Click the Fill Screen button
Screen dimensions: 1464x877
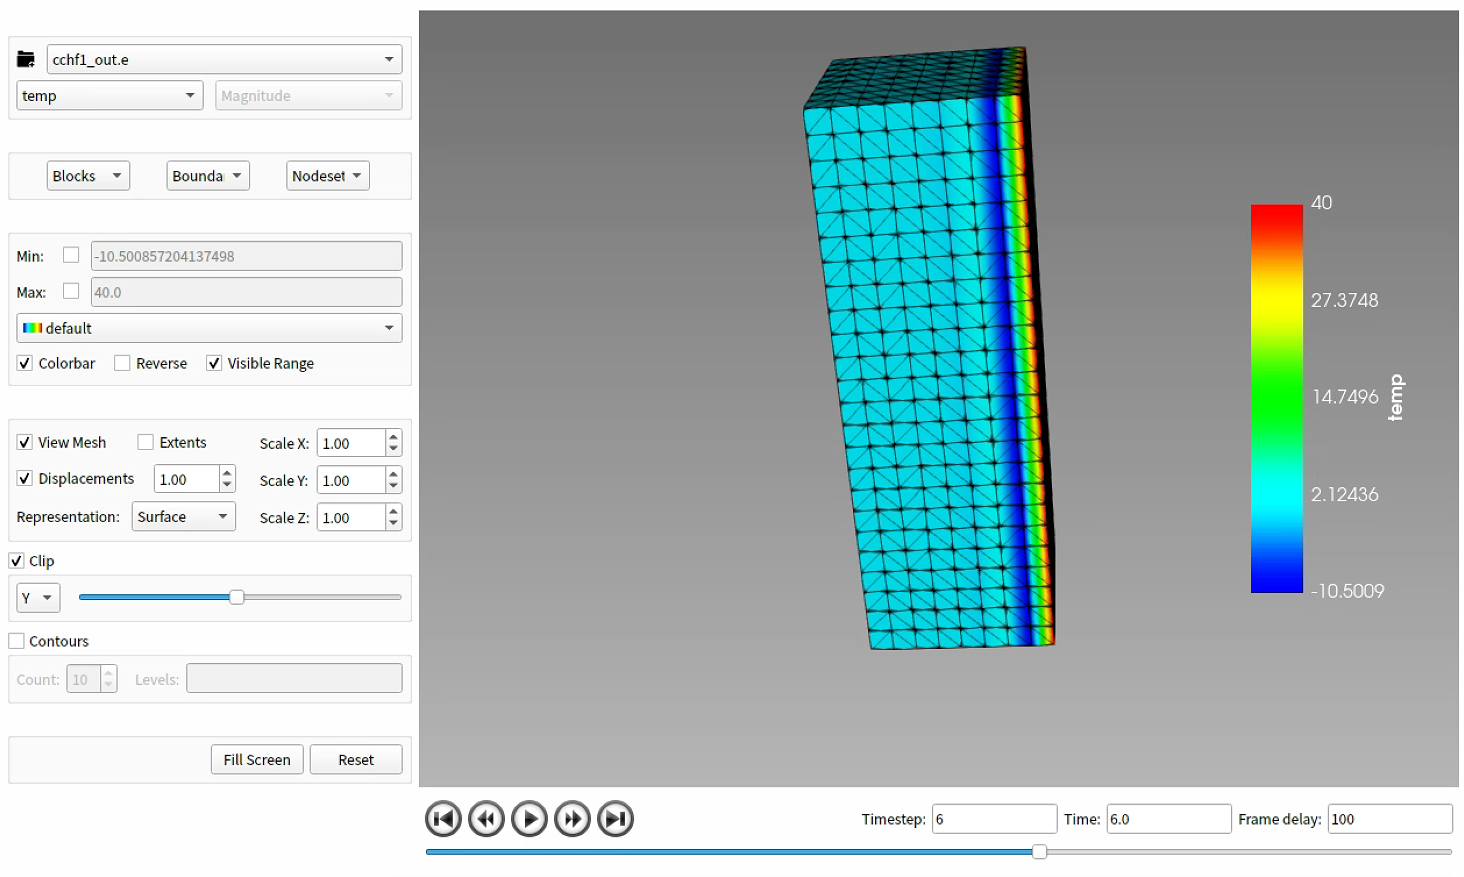tap(256, 759)
